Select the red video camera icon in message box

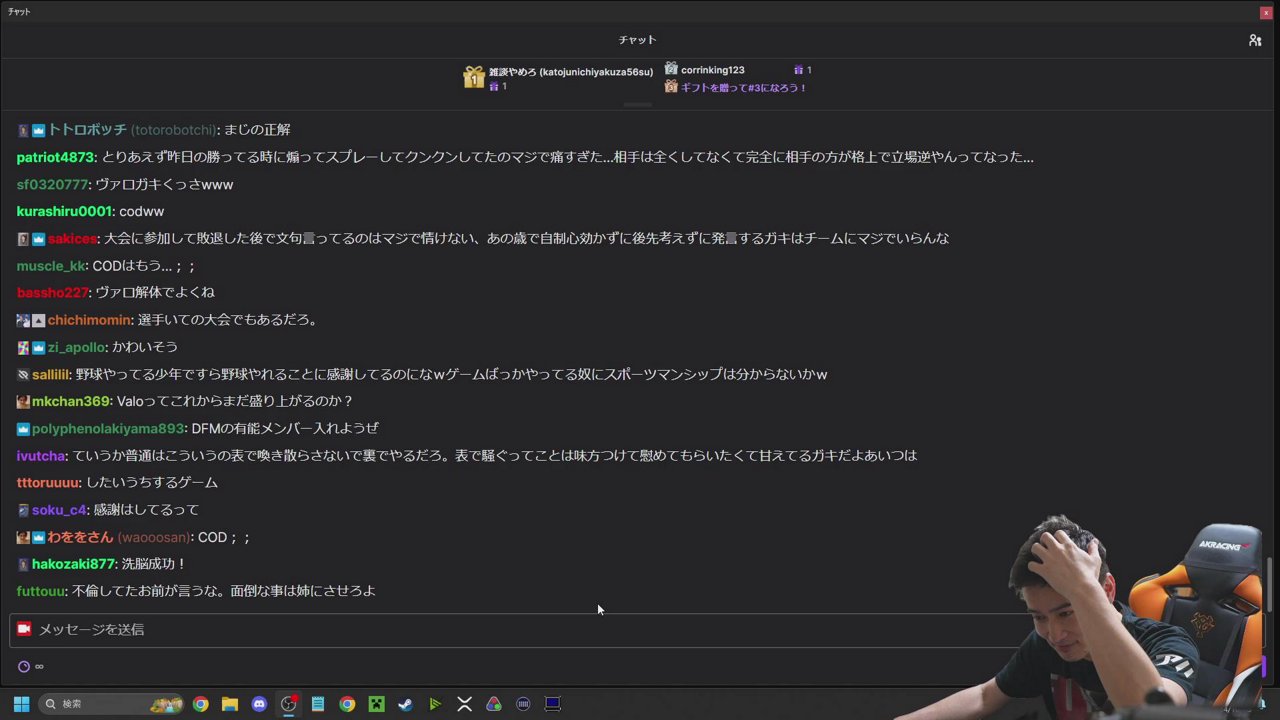[24, 629]
